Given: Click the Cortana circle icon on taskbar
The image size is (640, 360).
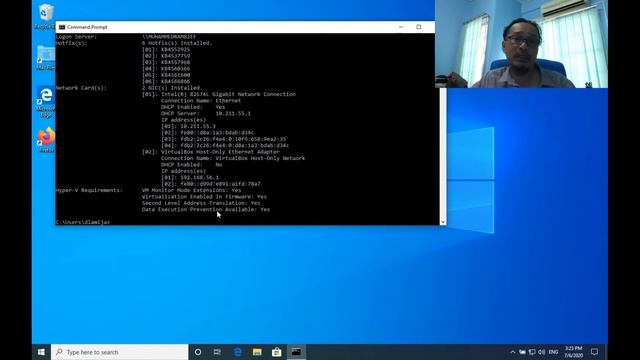Looking at the screenshot, I should [x=198, y=352].
